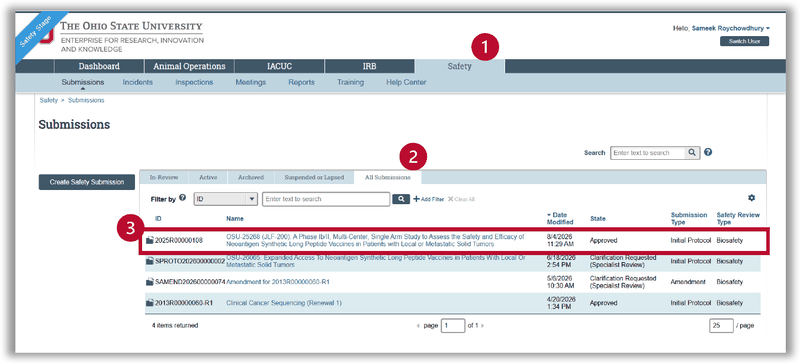Sort by Date Modified column header
The height and width of the screenshot is (364, 800).
tap(560, 219)
